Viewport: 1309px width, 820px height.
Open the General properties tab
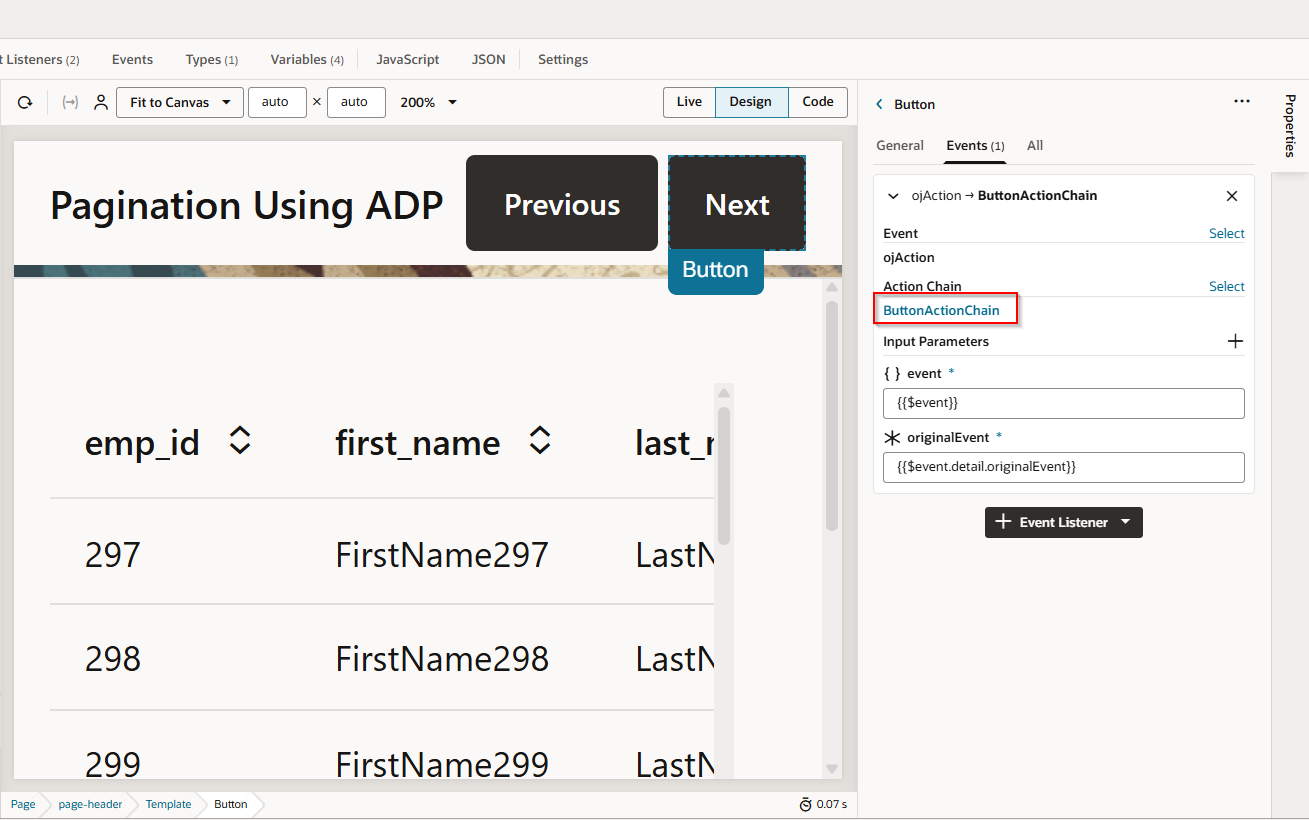pos(900,145)
